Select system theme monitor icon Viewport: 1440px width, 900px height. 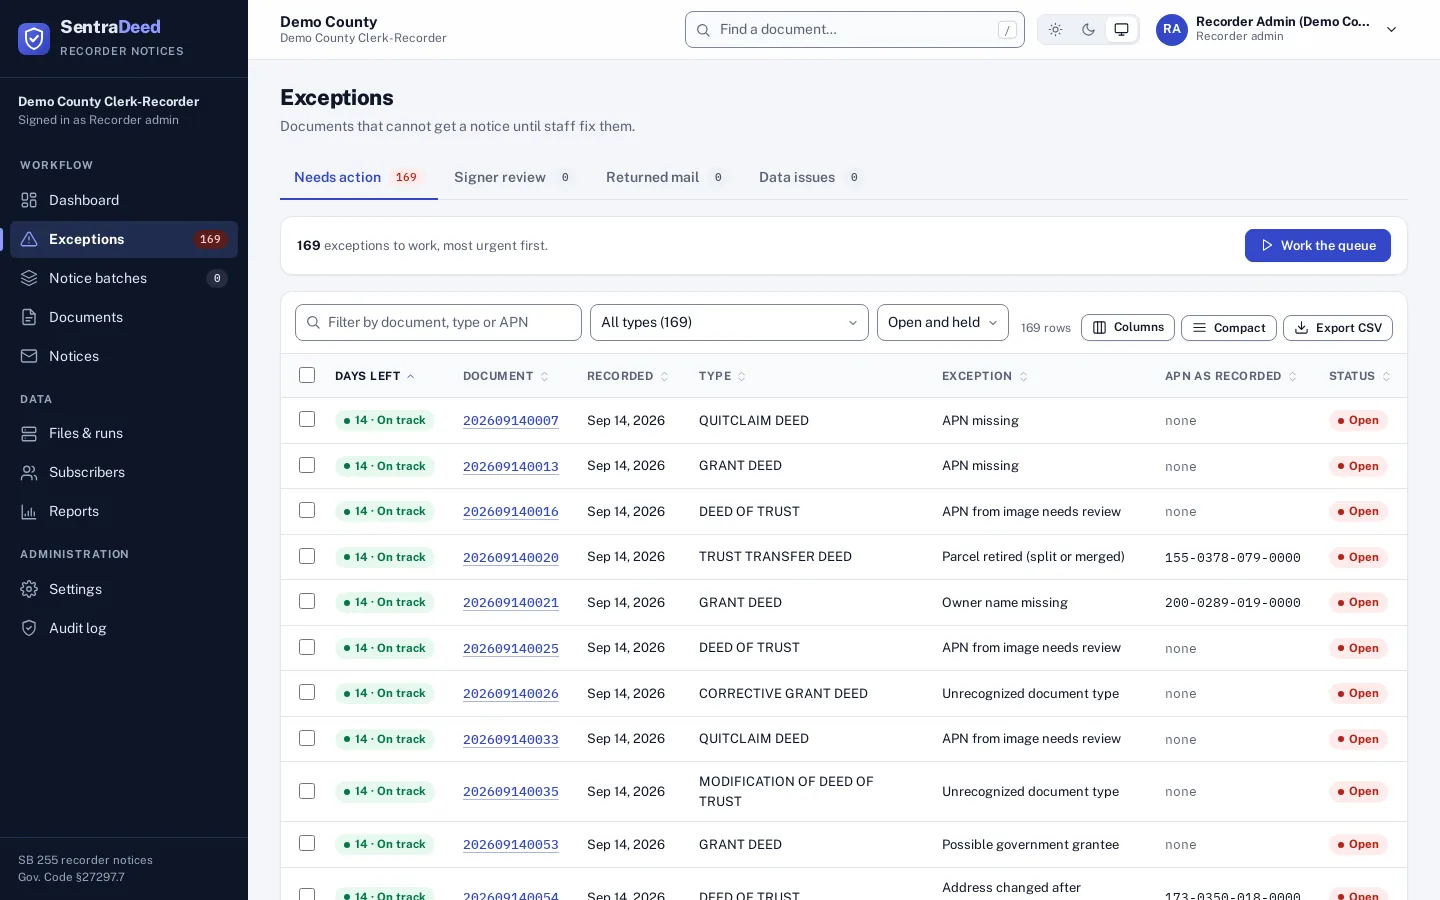1121,30
